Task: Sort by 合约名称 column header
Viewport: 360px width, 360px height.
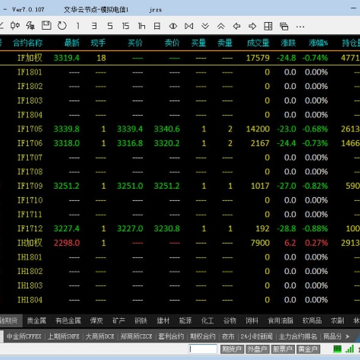Action: pos(28,43)
